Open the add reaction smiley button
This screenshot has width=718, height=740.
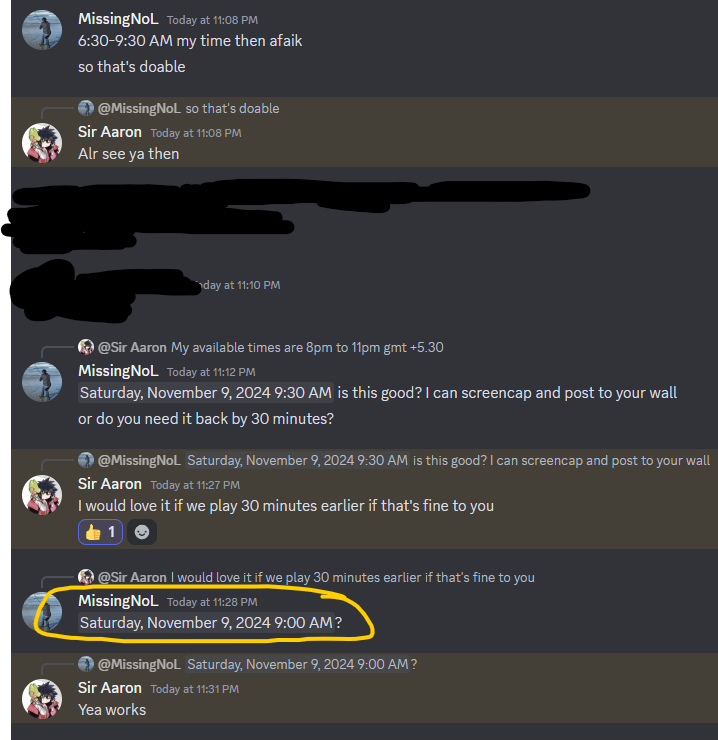pyautogui.click(x=142, y=532)
